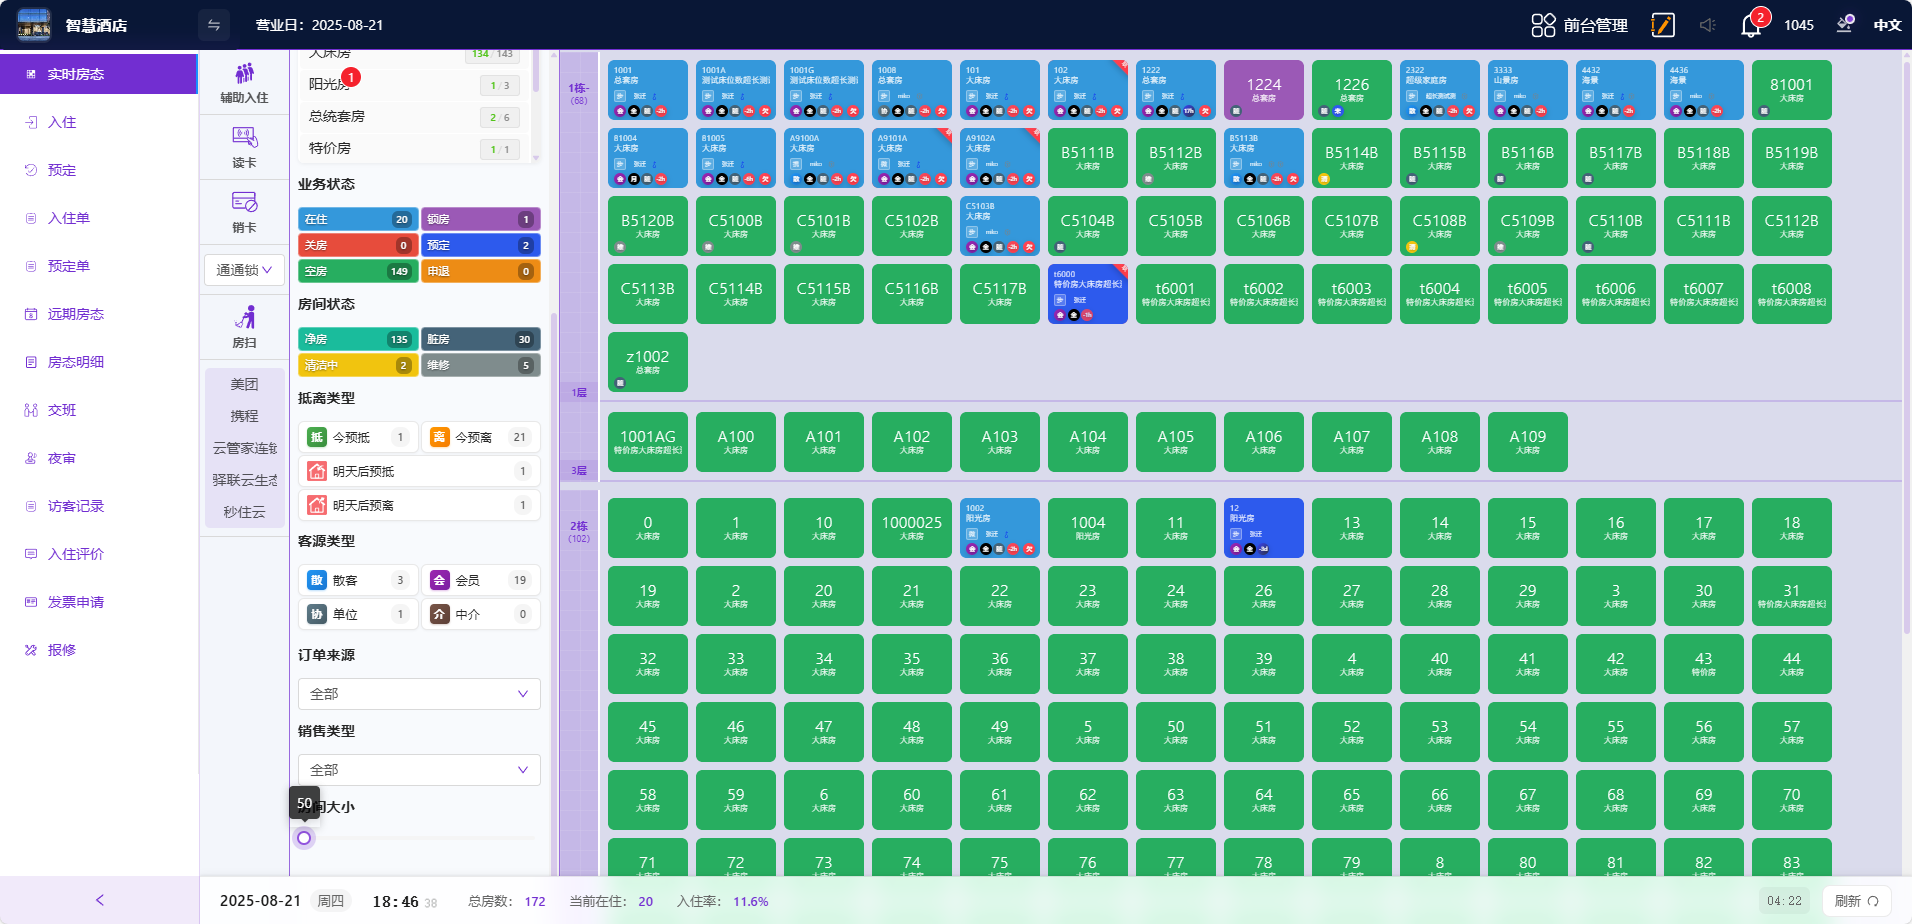The width and height of the screenshot is (1912, 924).
Task: Open 夜审 night audit menu item
Action: pyautogui.click(x=62, y=458)
